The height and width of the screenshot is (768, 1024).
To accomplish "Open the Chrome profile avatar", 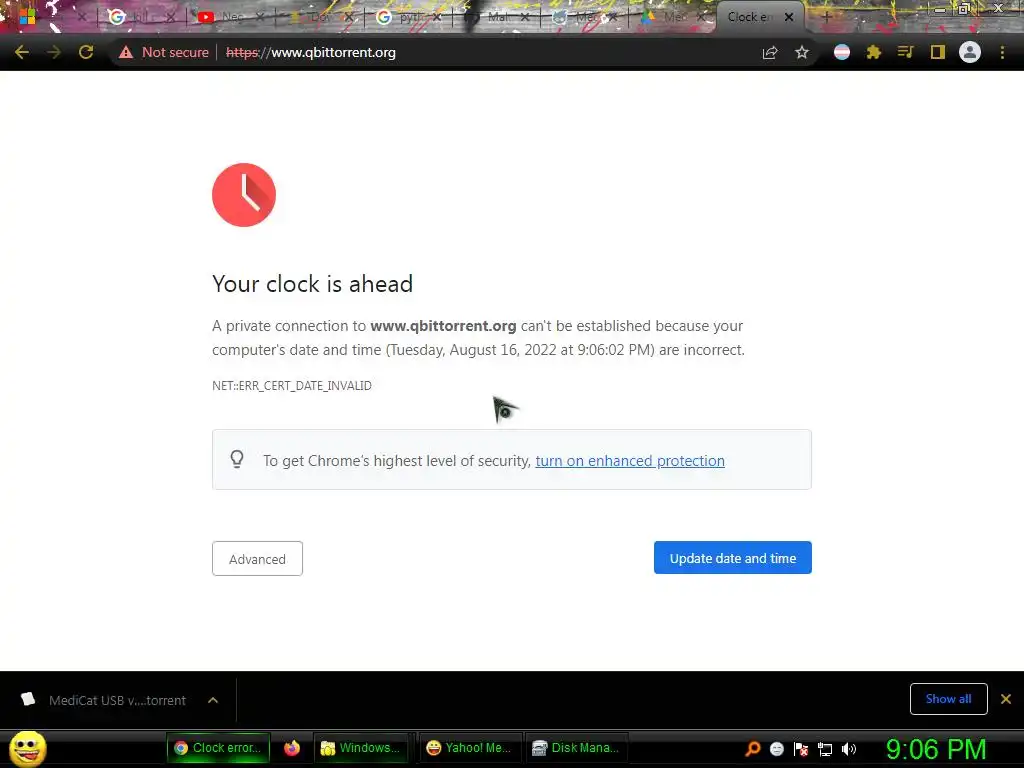I will 970,52.
